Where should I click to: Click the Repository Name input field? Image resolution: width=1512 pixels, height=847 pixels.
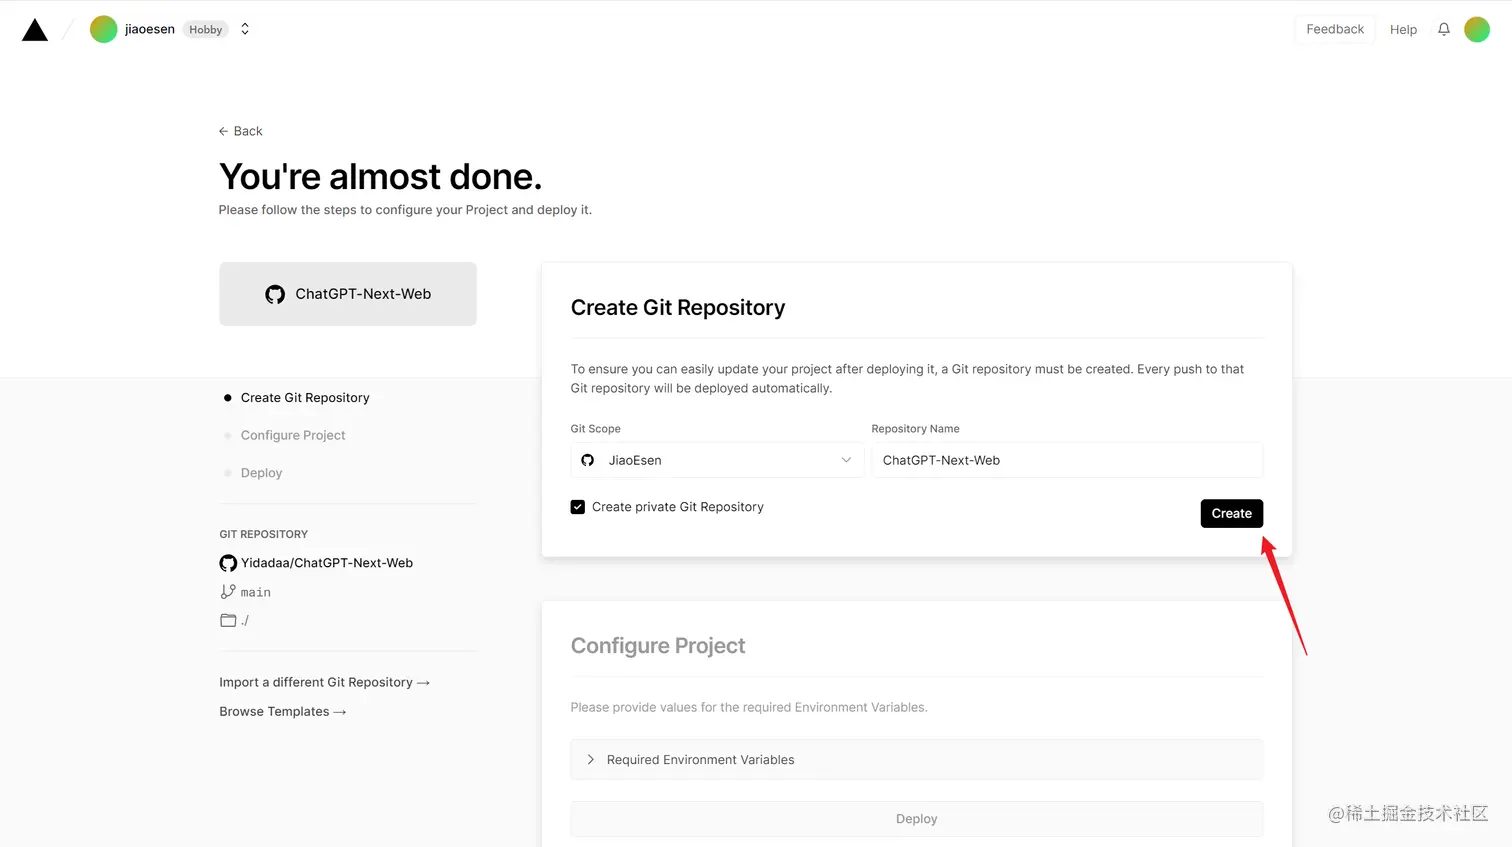(x=1067, y=460)
